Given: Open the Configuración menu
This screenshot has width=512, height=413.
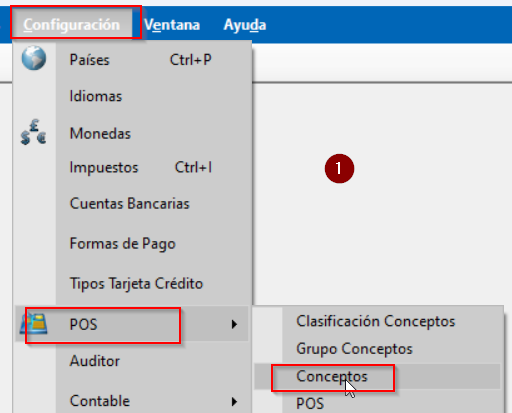Looking at the screenshot, I should [72, 25].
